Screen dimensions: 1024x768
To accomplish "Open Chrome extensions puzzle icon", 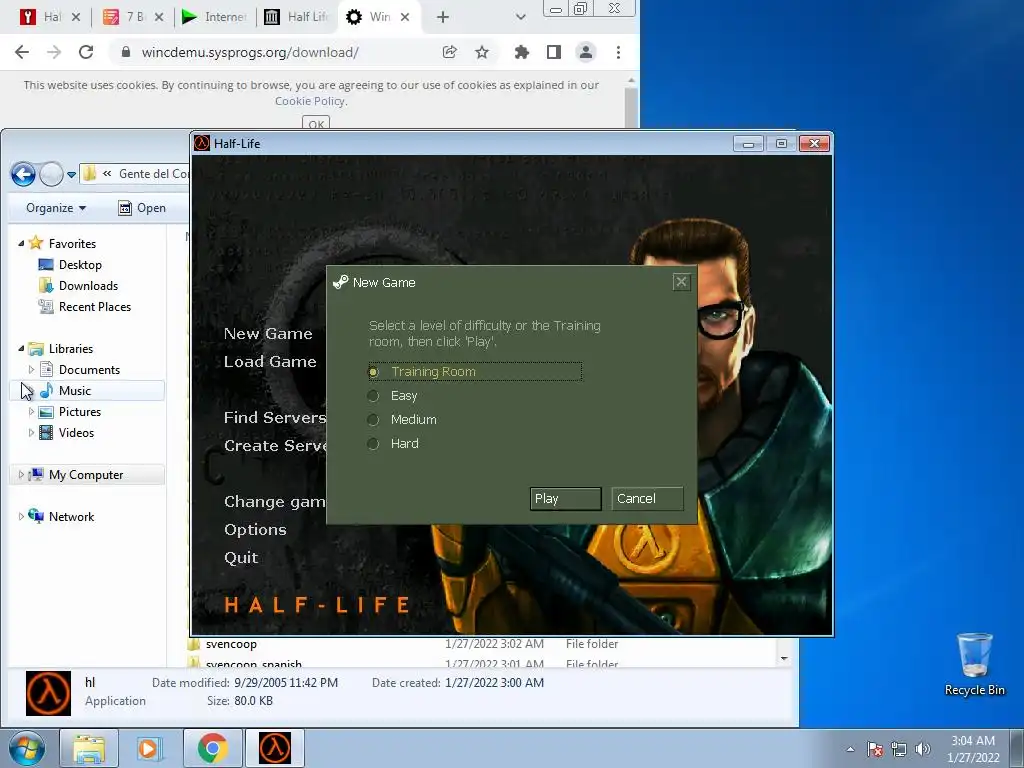I will [521, 52].
